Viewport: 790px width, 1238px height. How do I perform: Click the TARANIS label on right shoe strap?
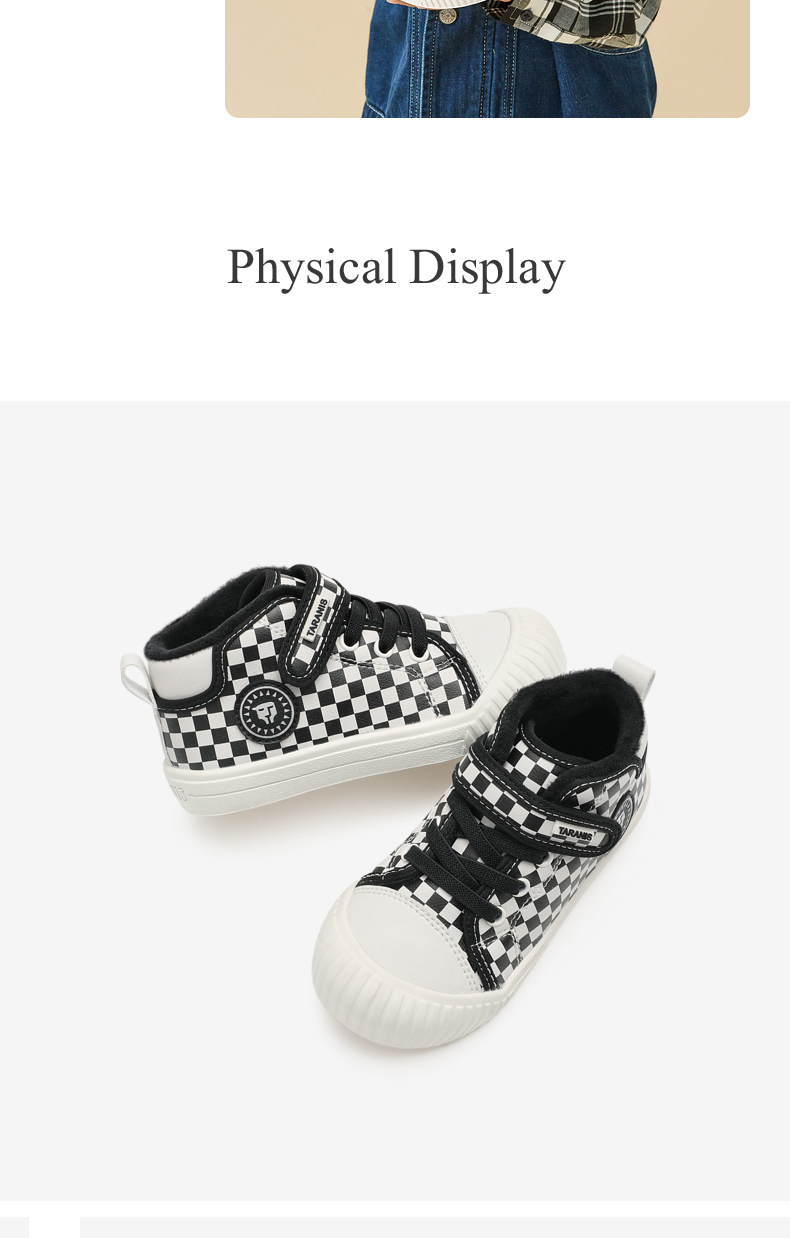(575, 832)
